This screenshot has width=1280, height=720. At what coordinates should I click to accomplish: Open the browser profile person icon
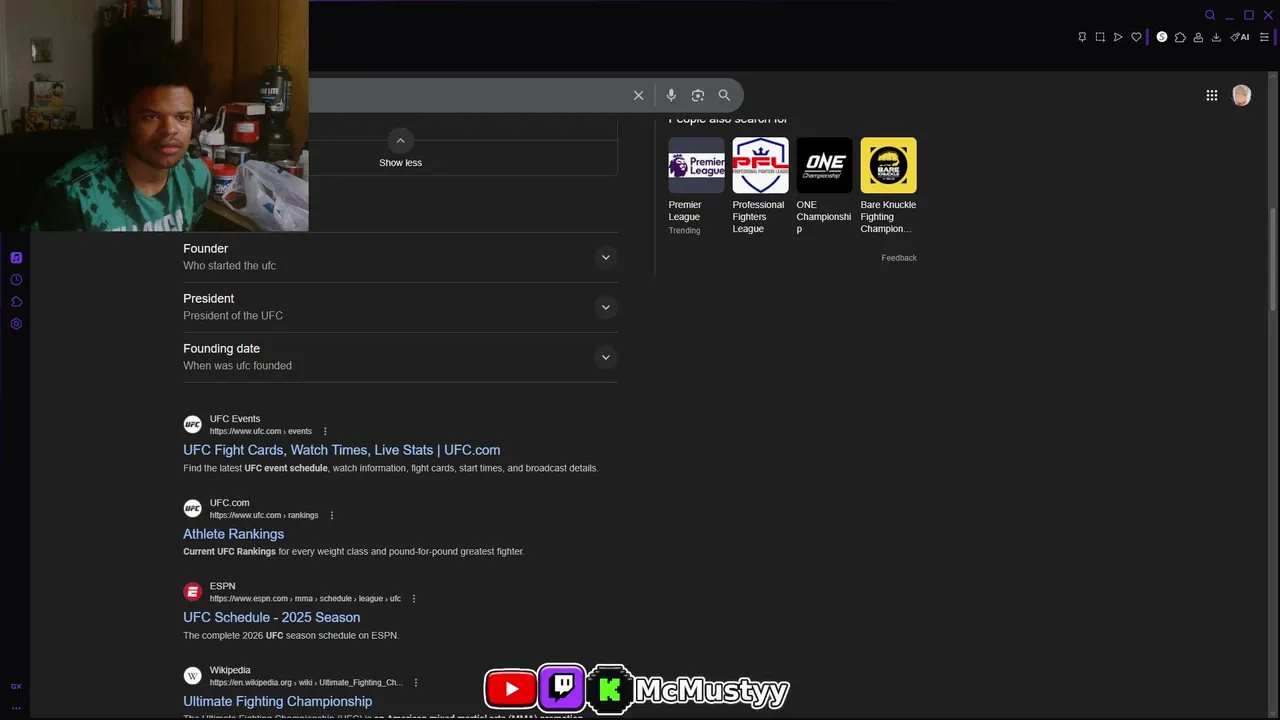tap(1198, 37)
